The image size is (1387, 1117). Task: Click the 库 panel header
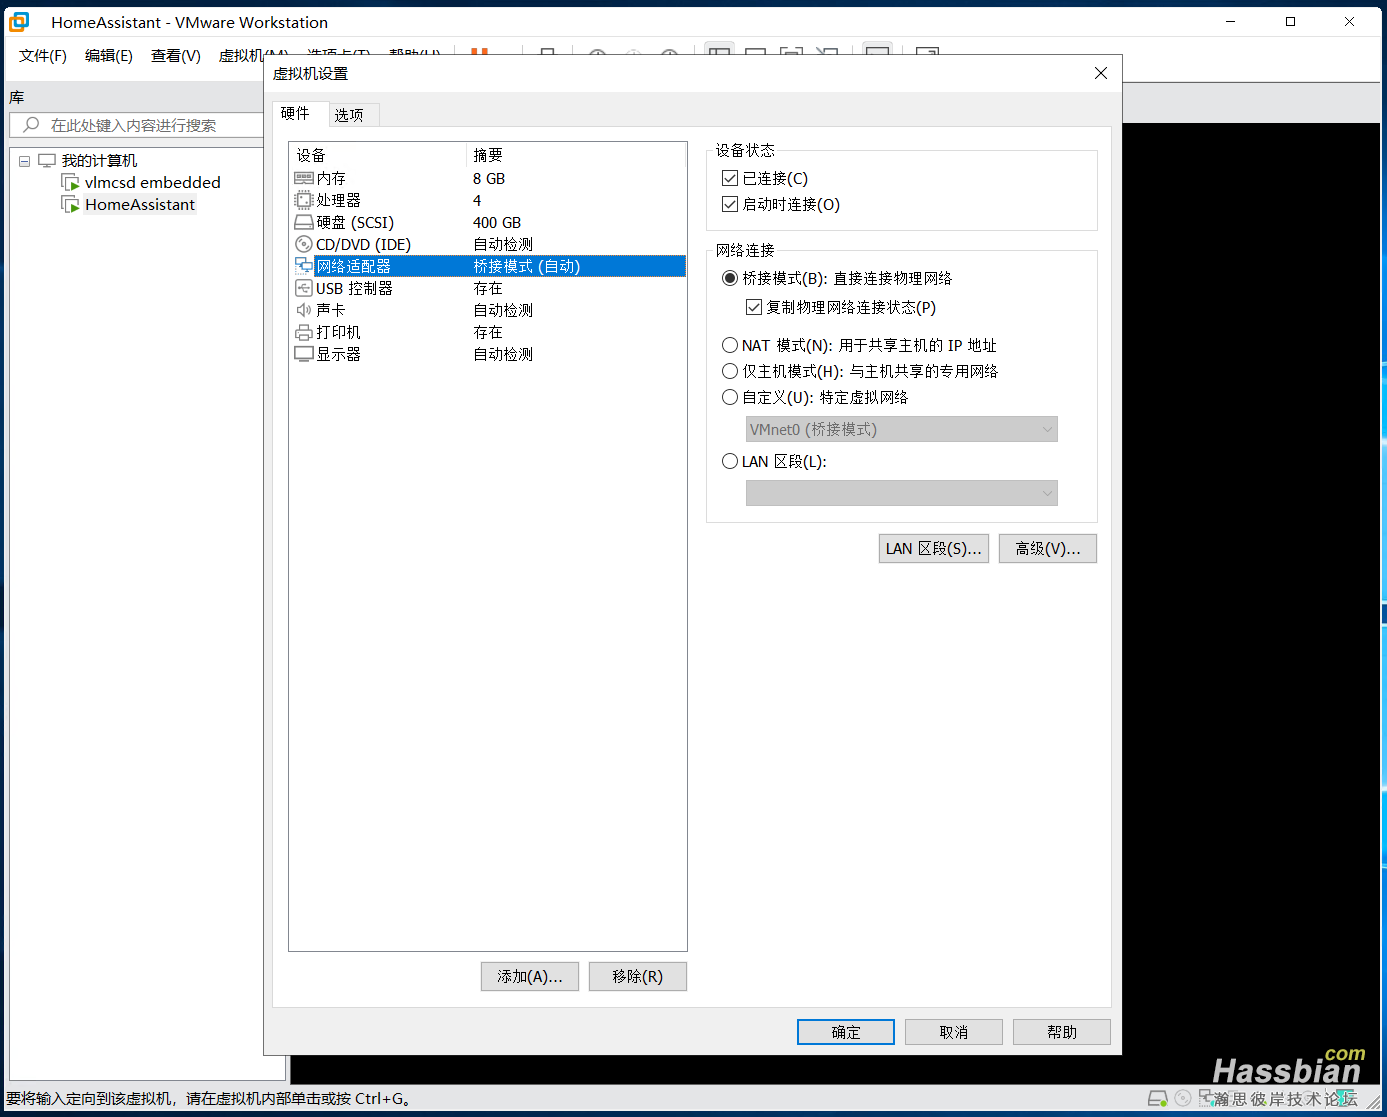pos(17,97)
